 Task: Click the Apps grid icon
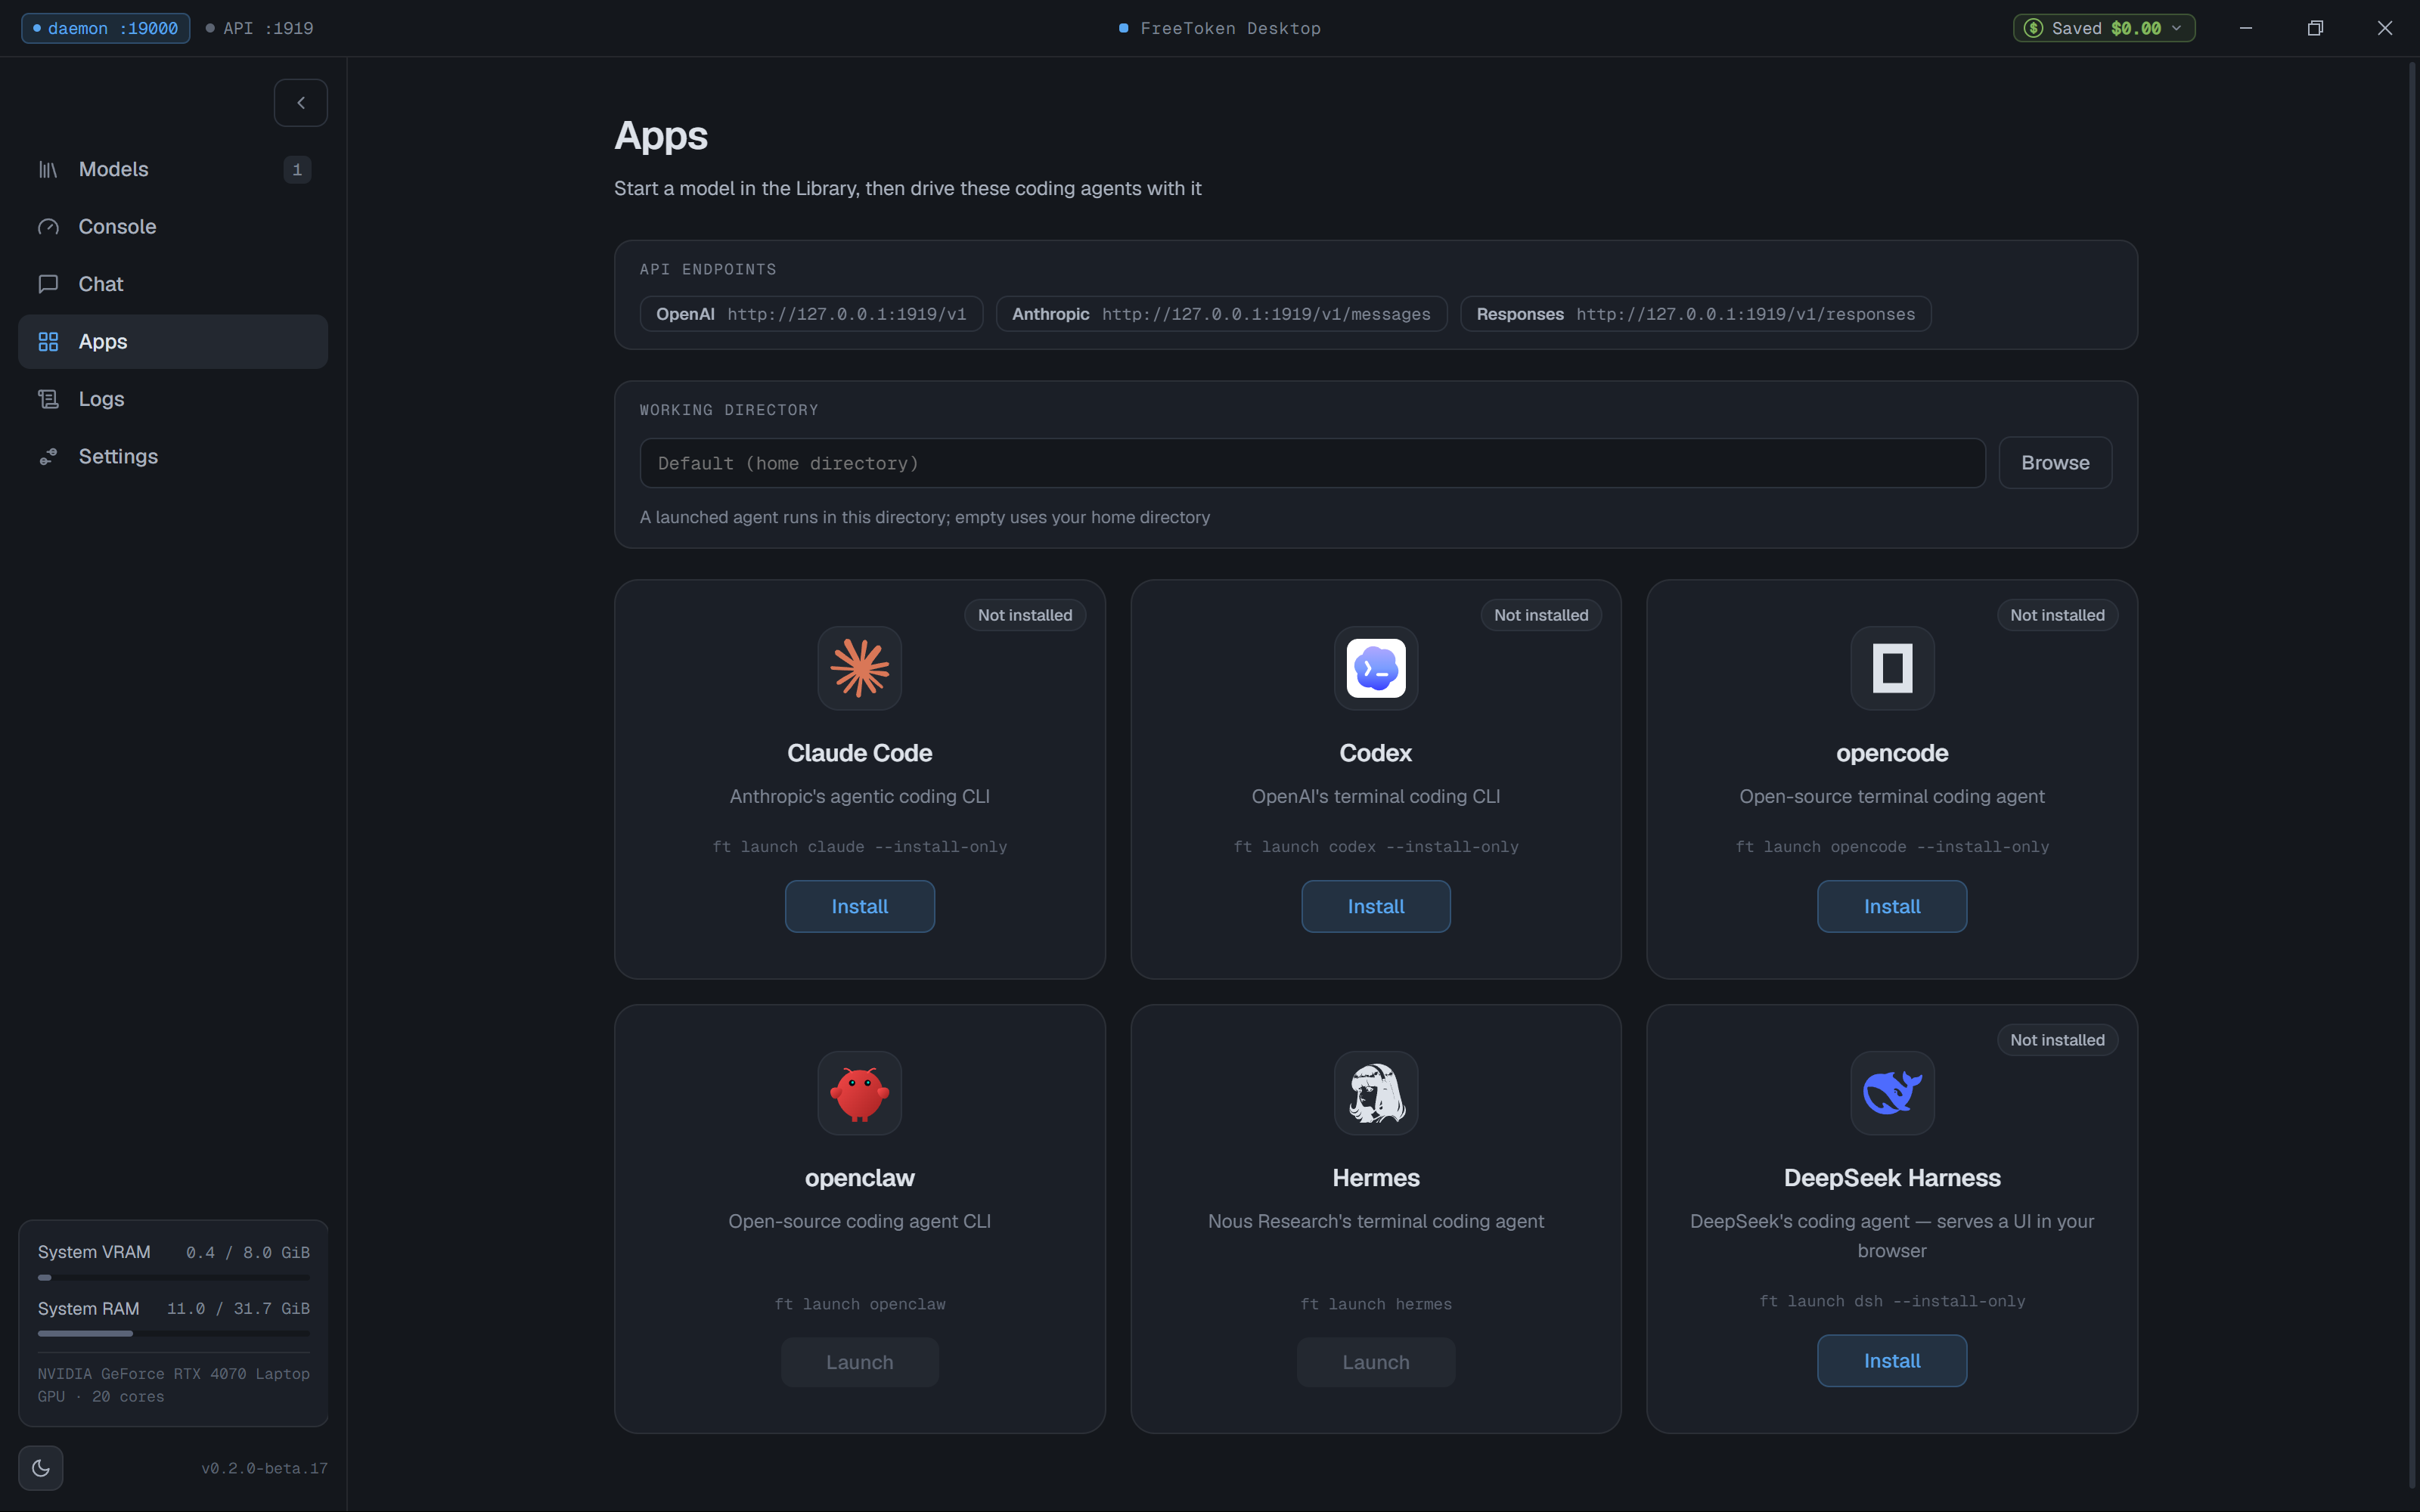pyautogui.click(x=48, y=342)
